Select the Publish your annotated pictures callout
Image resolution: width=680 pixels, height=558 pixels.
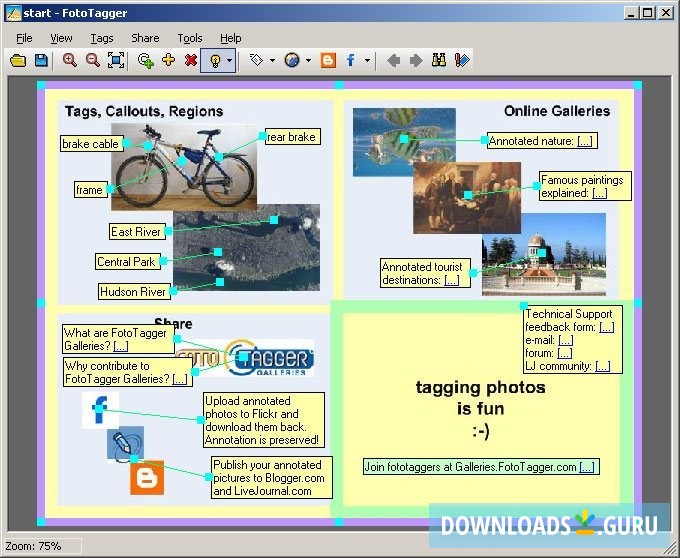pyautogui.click(x=271, y=477)
